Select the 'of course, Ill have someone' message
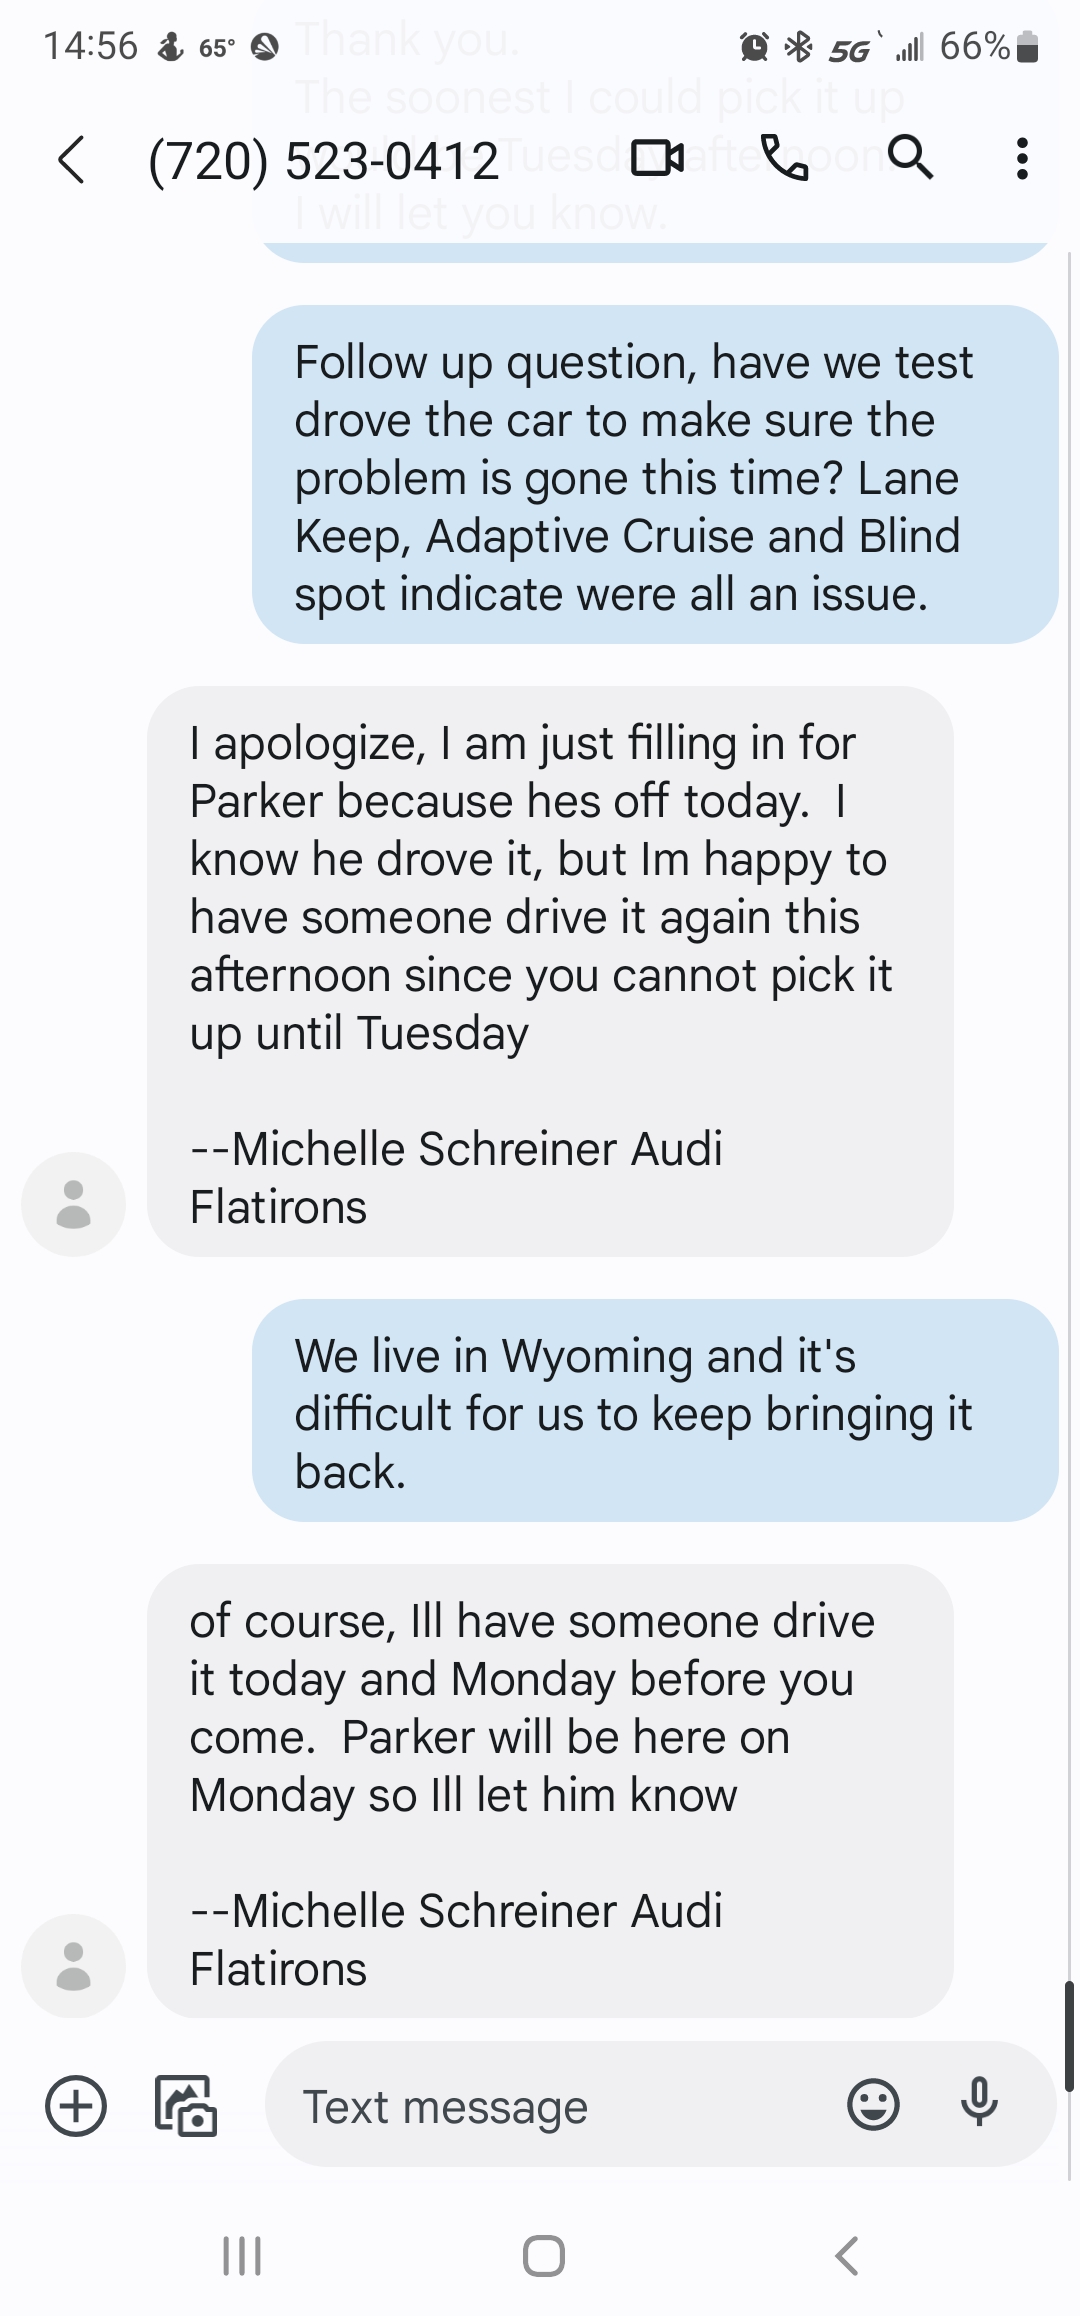Screen dimensions: 1080x2316 pos(550,1790)
